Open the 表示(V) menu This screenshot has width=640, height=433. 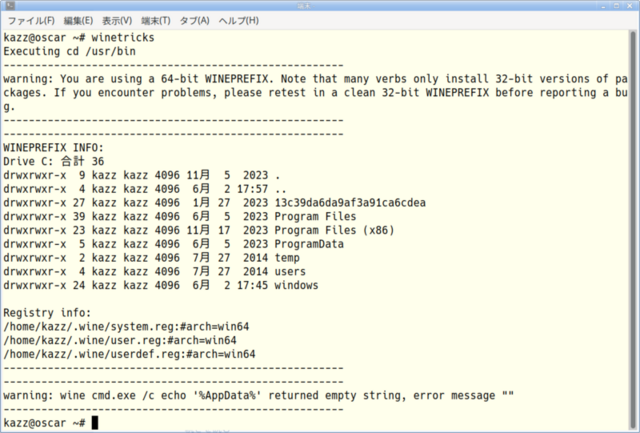[117, 21]
